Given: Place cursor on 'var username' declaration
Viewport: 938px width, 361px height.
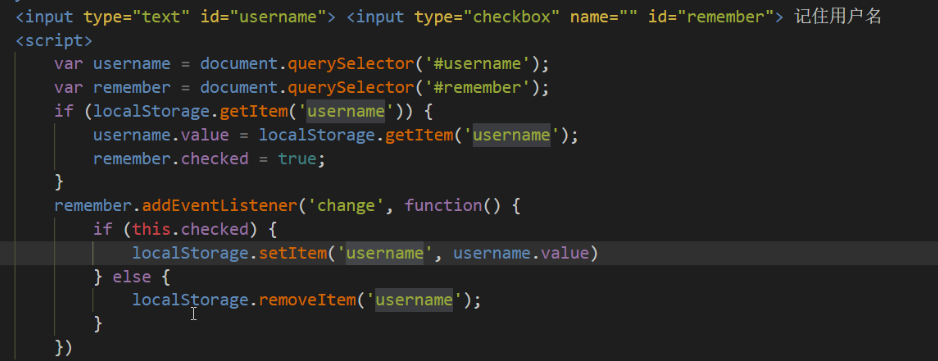Looking at the screenshot, I should coord(112,64).
